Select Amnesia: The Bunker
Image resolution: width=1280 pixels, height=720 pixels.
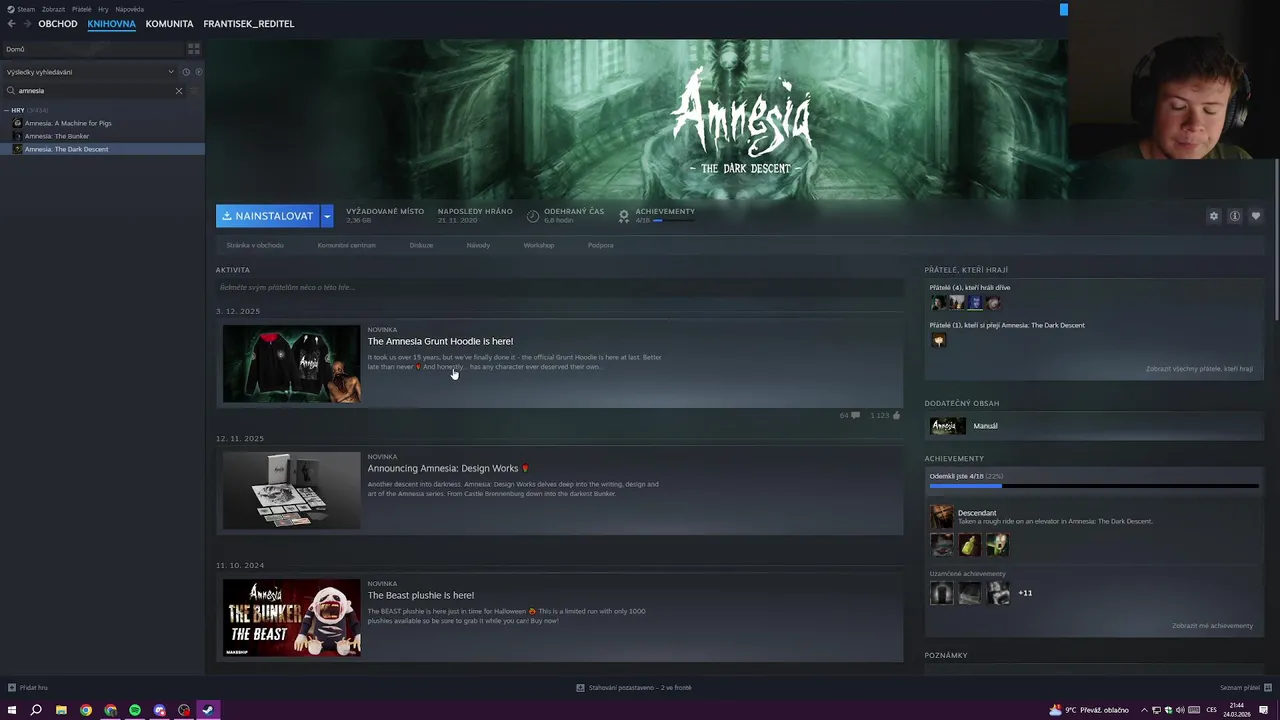coord(57,136)
